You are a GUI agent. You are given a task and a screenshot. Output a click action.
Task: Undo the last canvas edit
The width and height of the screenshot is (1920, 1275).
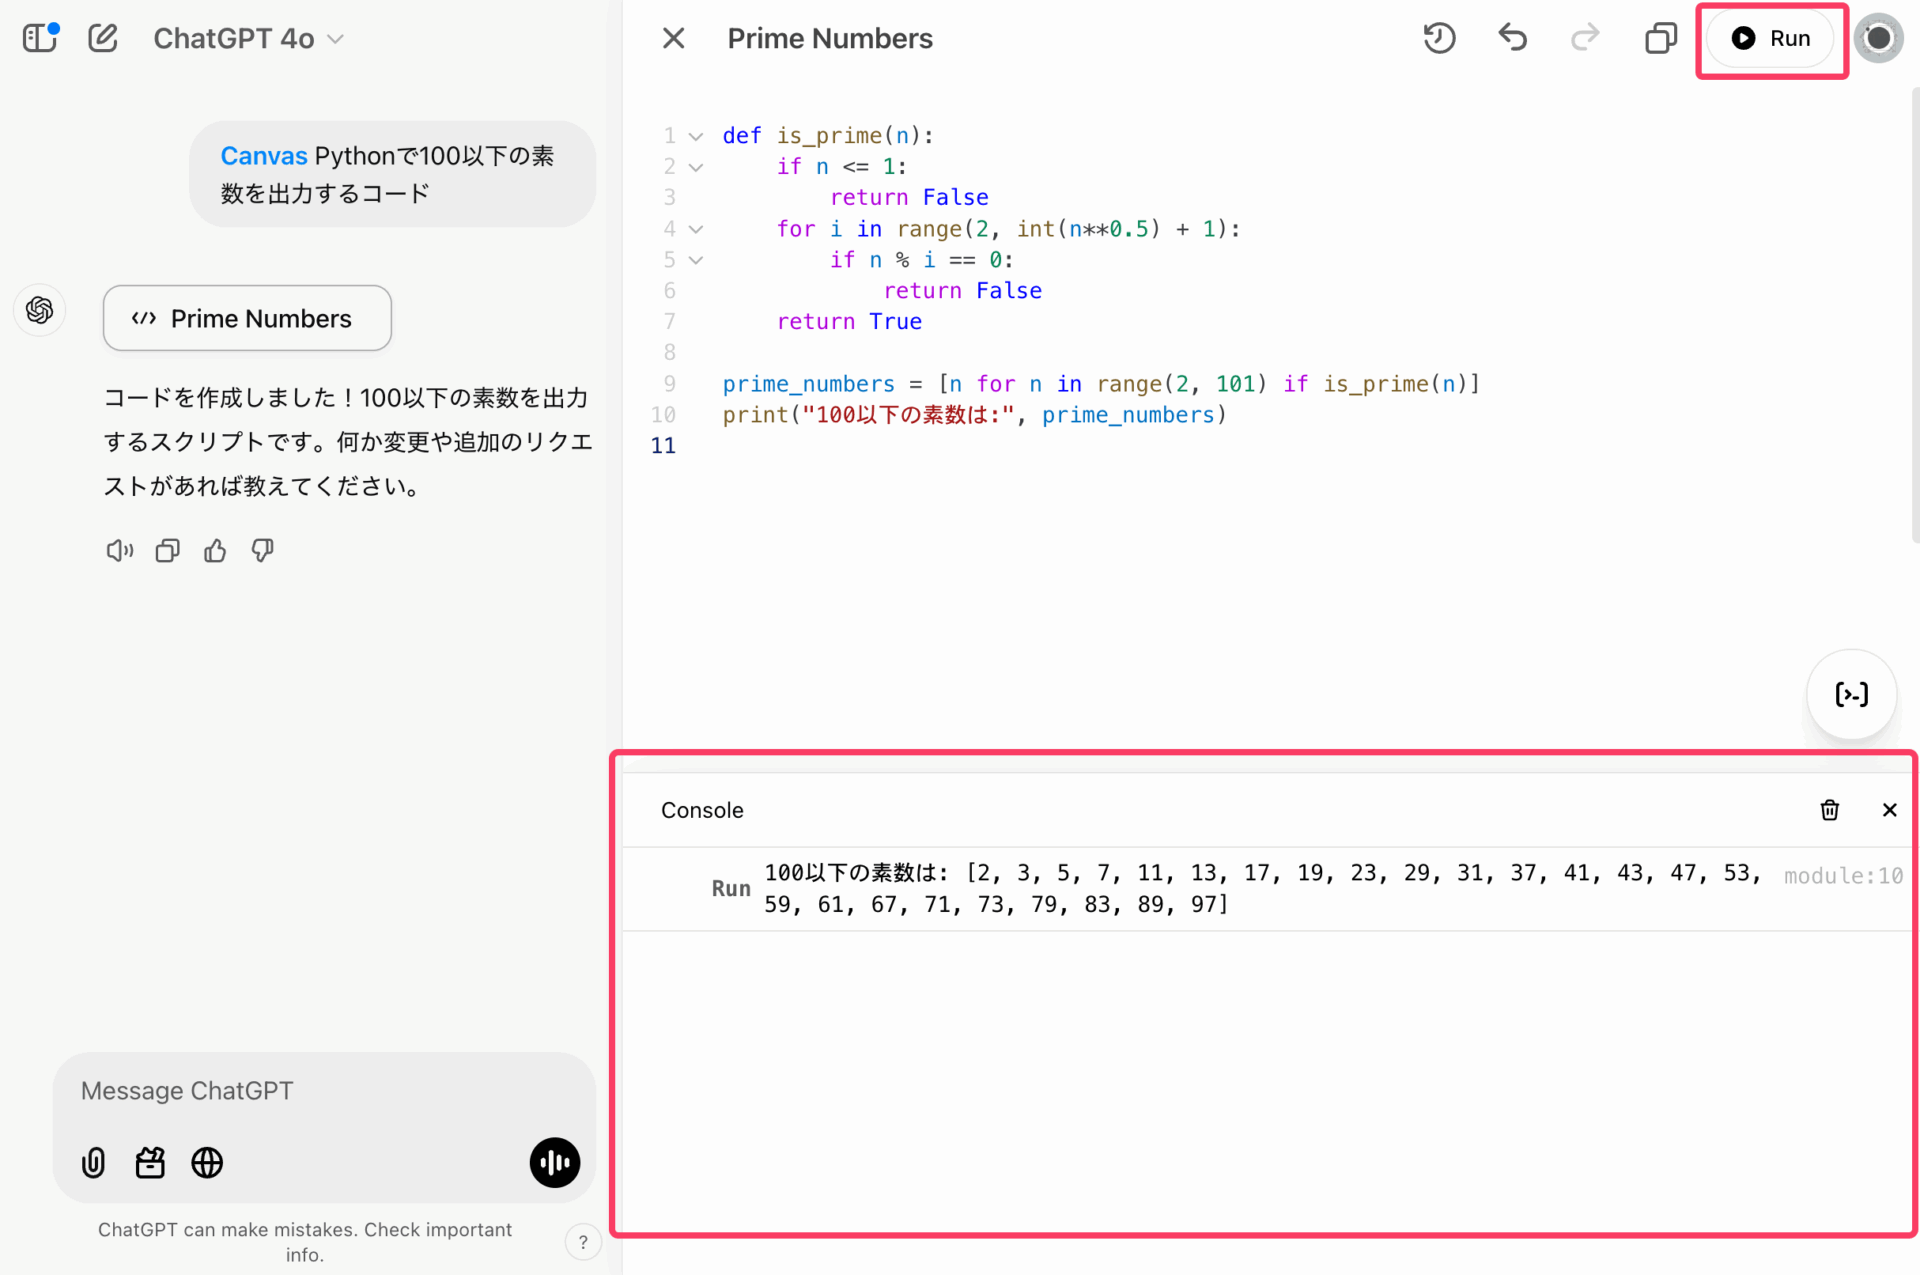tap(1512, 38)
